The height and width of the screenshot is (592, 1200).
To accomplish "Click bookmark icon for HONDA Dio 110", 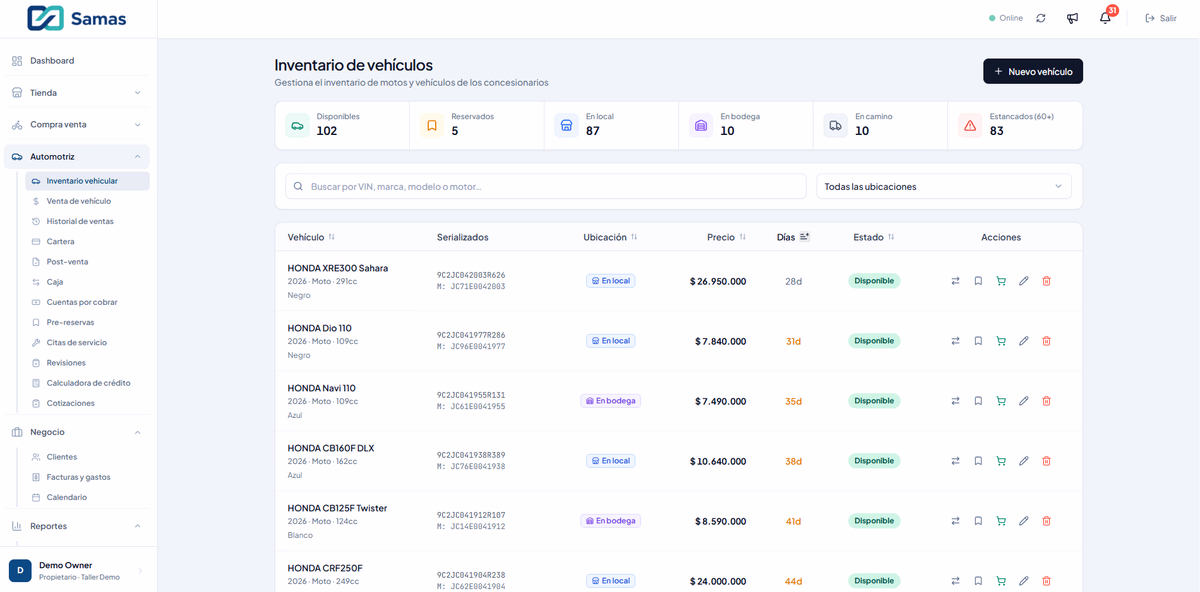I will [x=978, y=341].
